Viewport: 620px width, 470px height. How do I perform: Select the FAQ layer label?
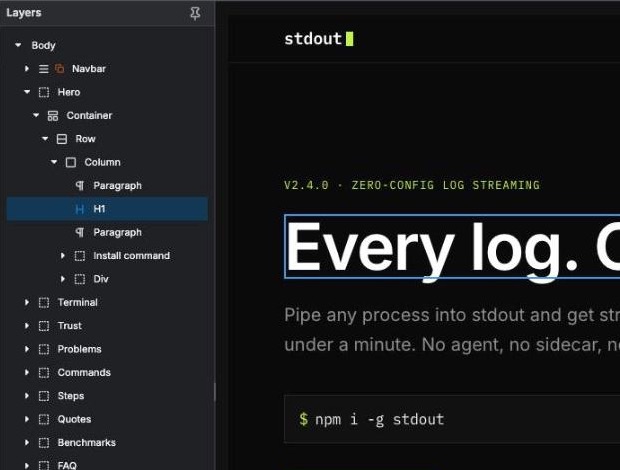(x=67, y=465)
